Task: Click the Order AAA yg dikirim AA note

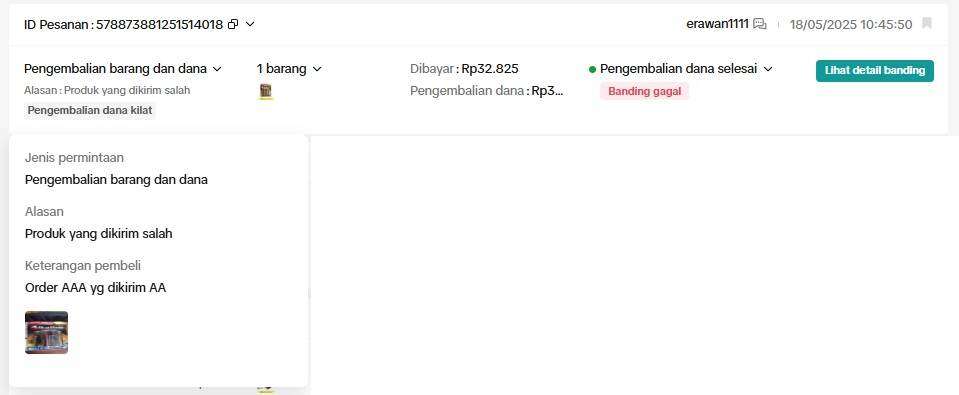Action: (x=95, y=288)
